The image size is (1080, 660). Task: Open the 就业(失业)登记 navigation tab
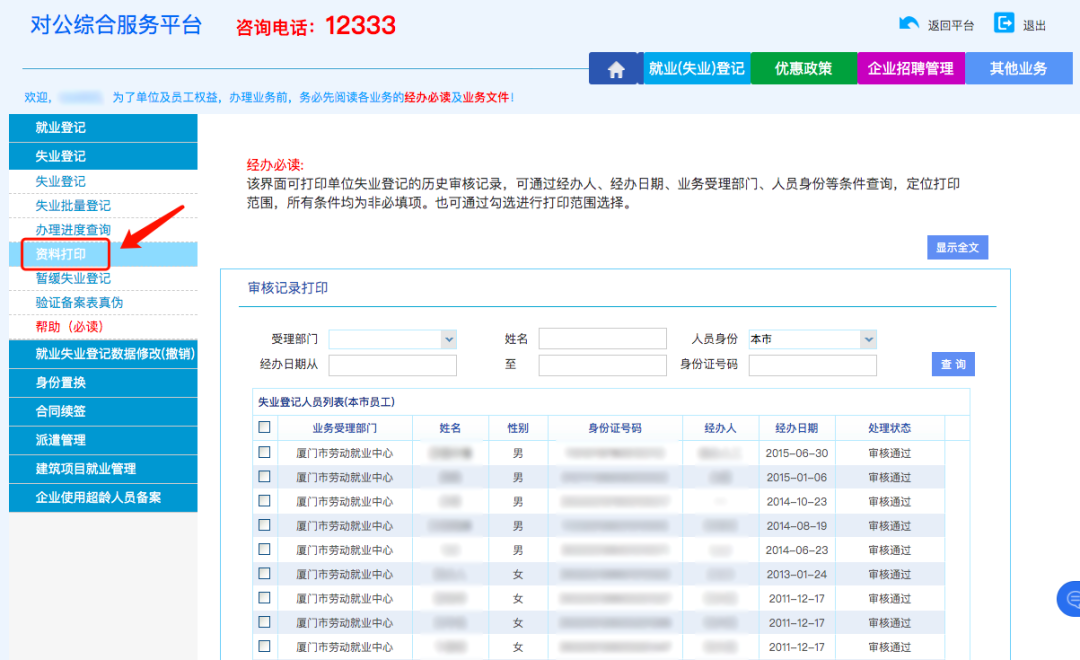click(x=696, y=69)
